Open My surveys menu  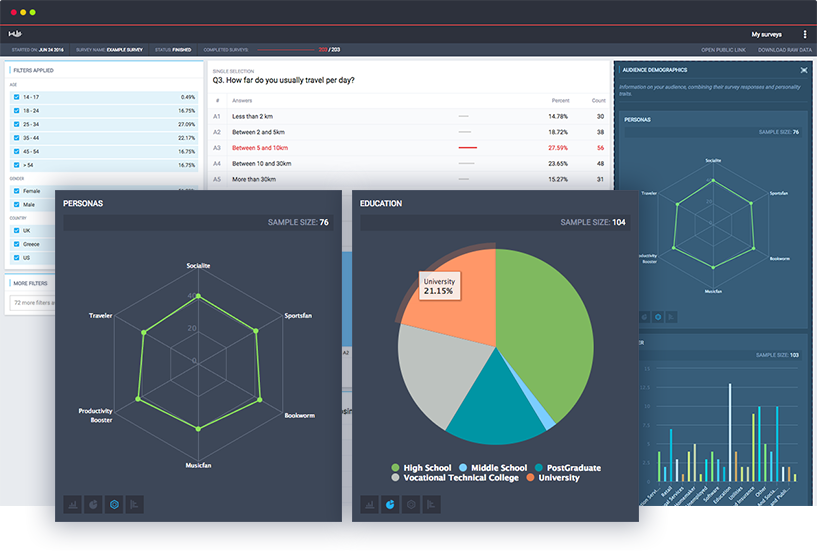pyautogui.click(x=766, y=34)
